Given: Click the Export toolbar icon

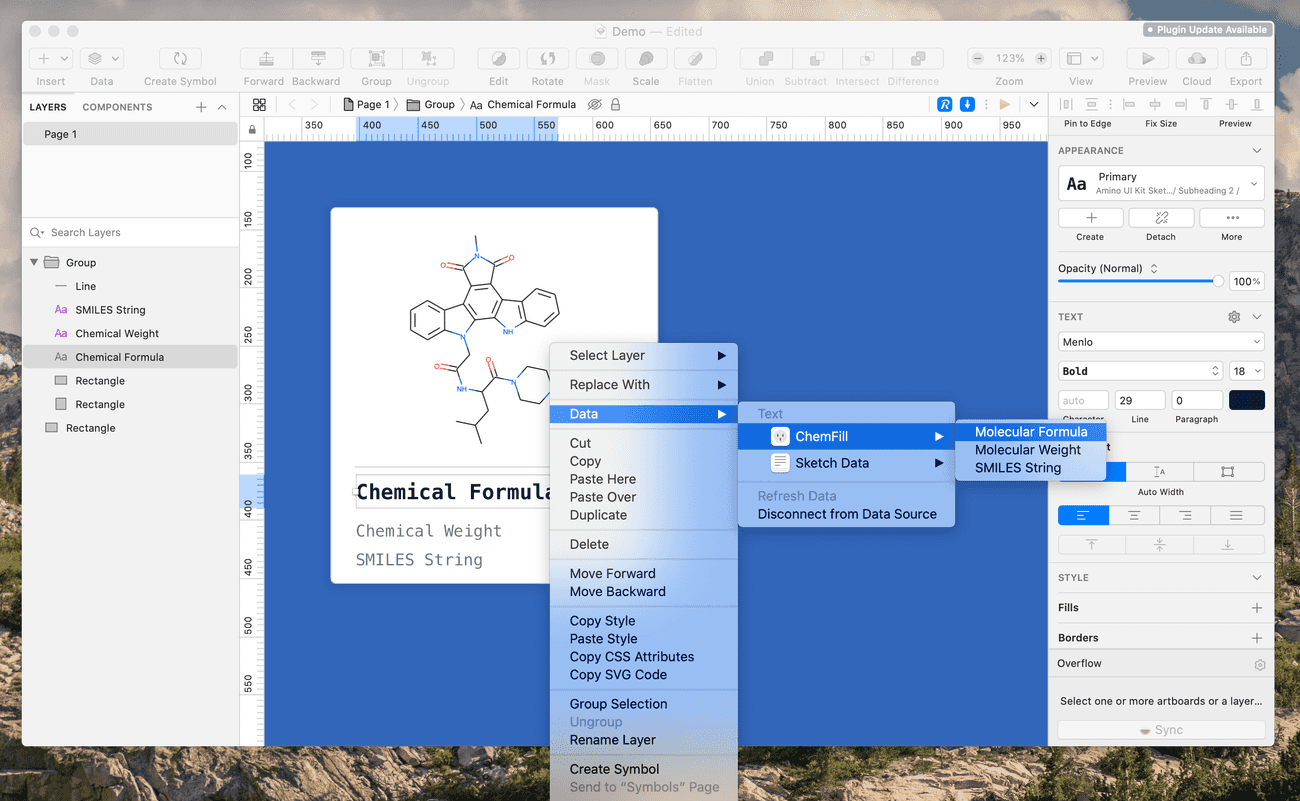Looking at the screenshot, I should coord(1245,59).
